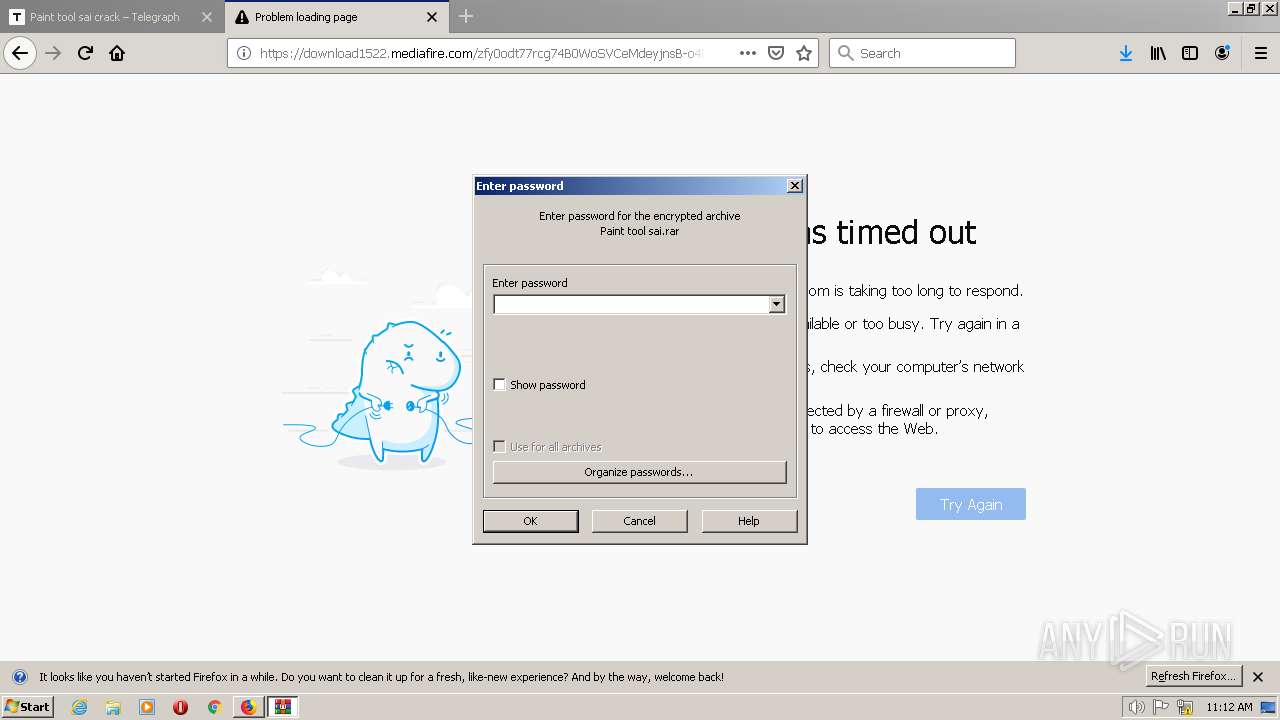The height and width of the screenshot is (720, 1280).
Task: Click the Refresh Firefox button
Action: 1194,676
